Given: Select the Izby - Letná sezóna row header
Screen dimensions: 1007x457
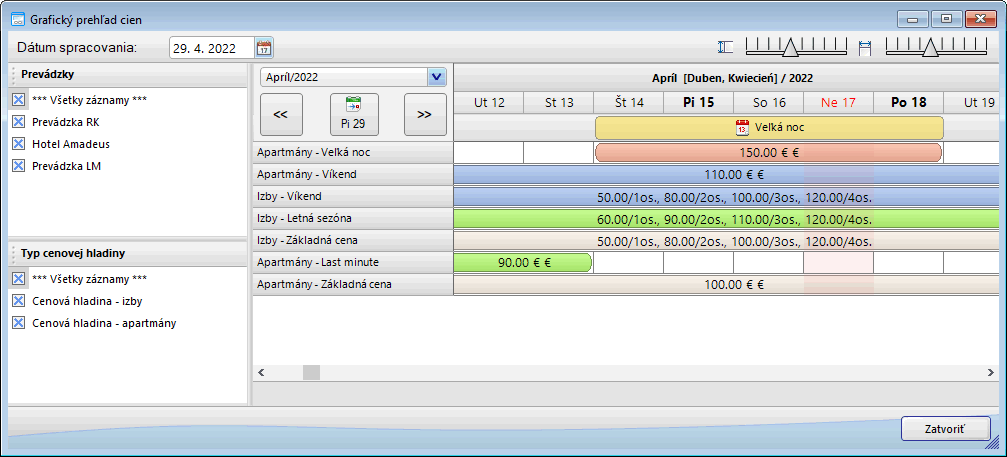Looking at the screenshot, I should tap(352, 218).
